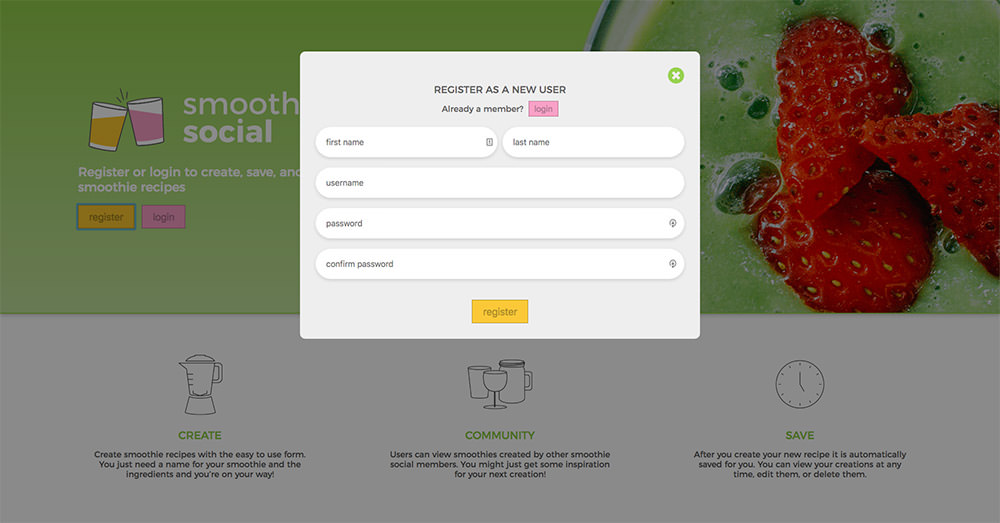Click the cups and glasses Community icon
The image size is (1000, 523).
point(500,384)
